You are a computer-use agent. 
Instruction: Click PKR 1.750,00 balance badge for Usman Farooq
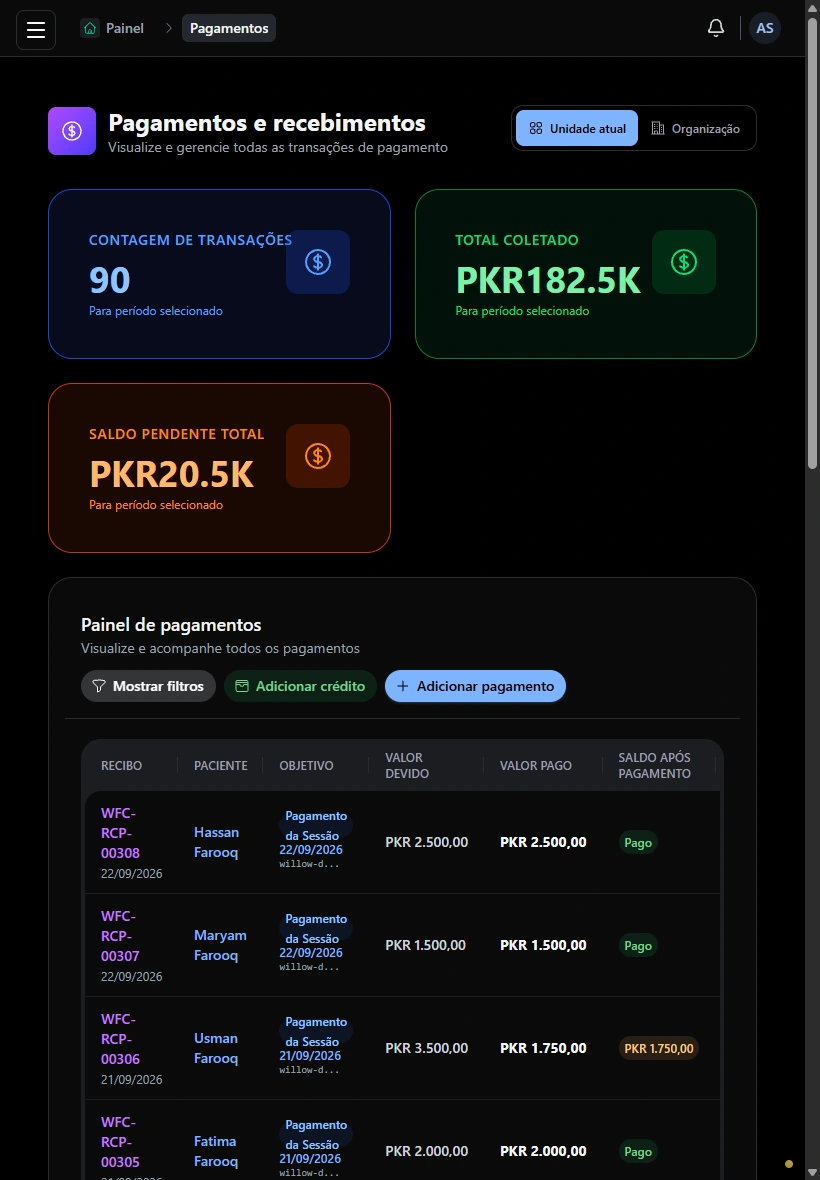pos(658,1048)
